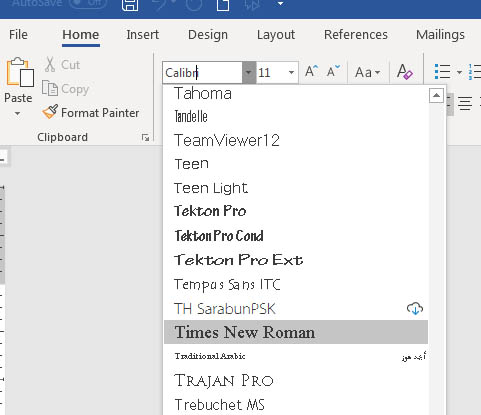The width and height of the screenshot is (481, 415).
Task: Switch to the Home tab
Action: 81,35
